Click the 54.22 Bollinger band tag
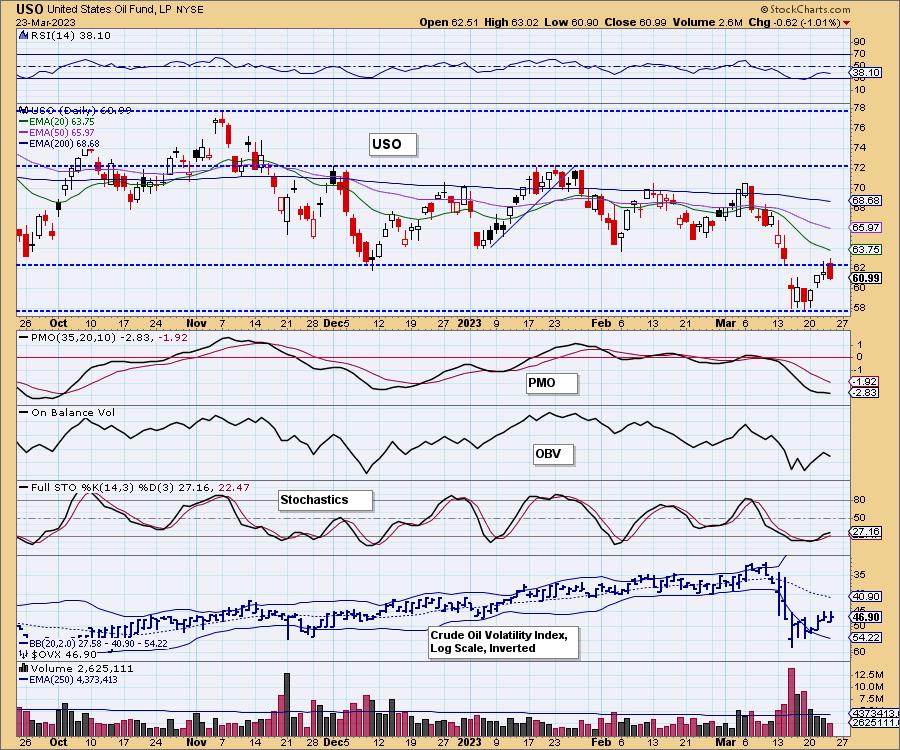900x750 pixels. 866,638
